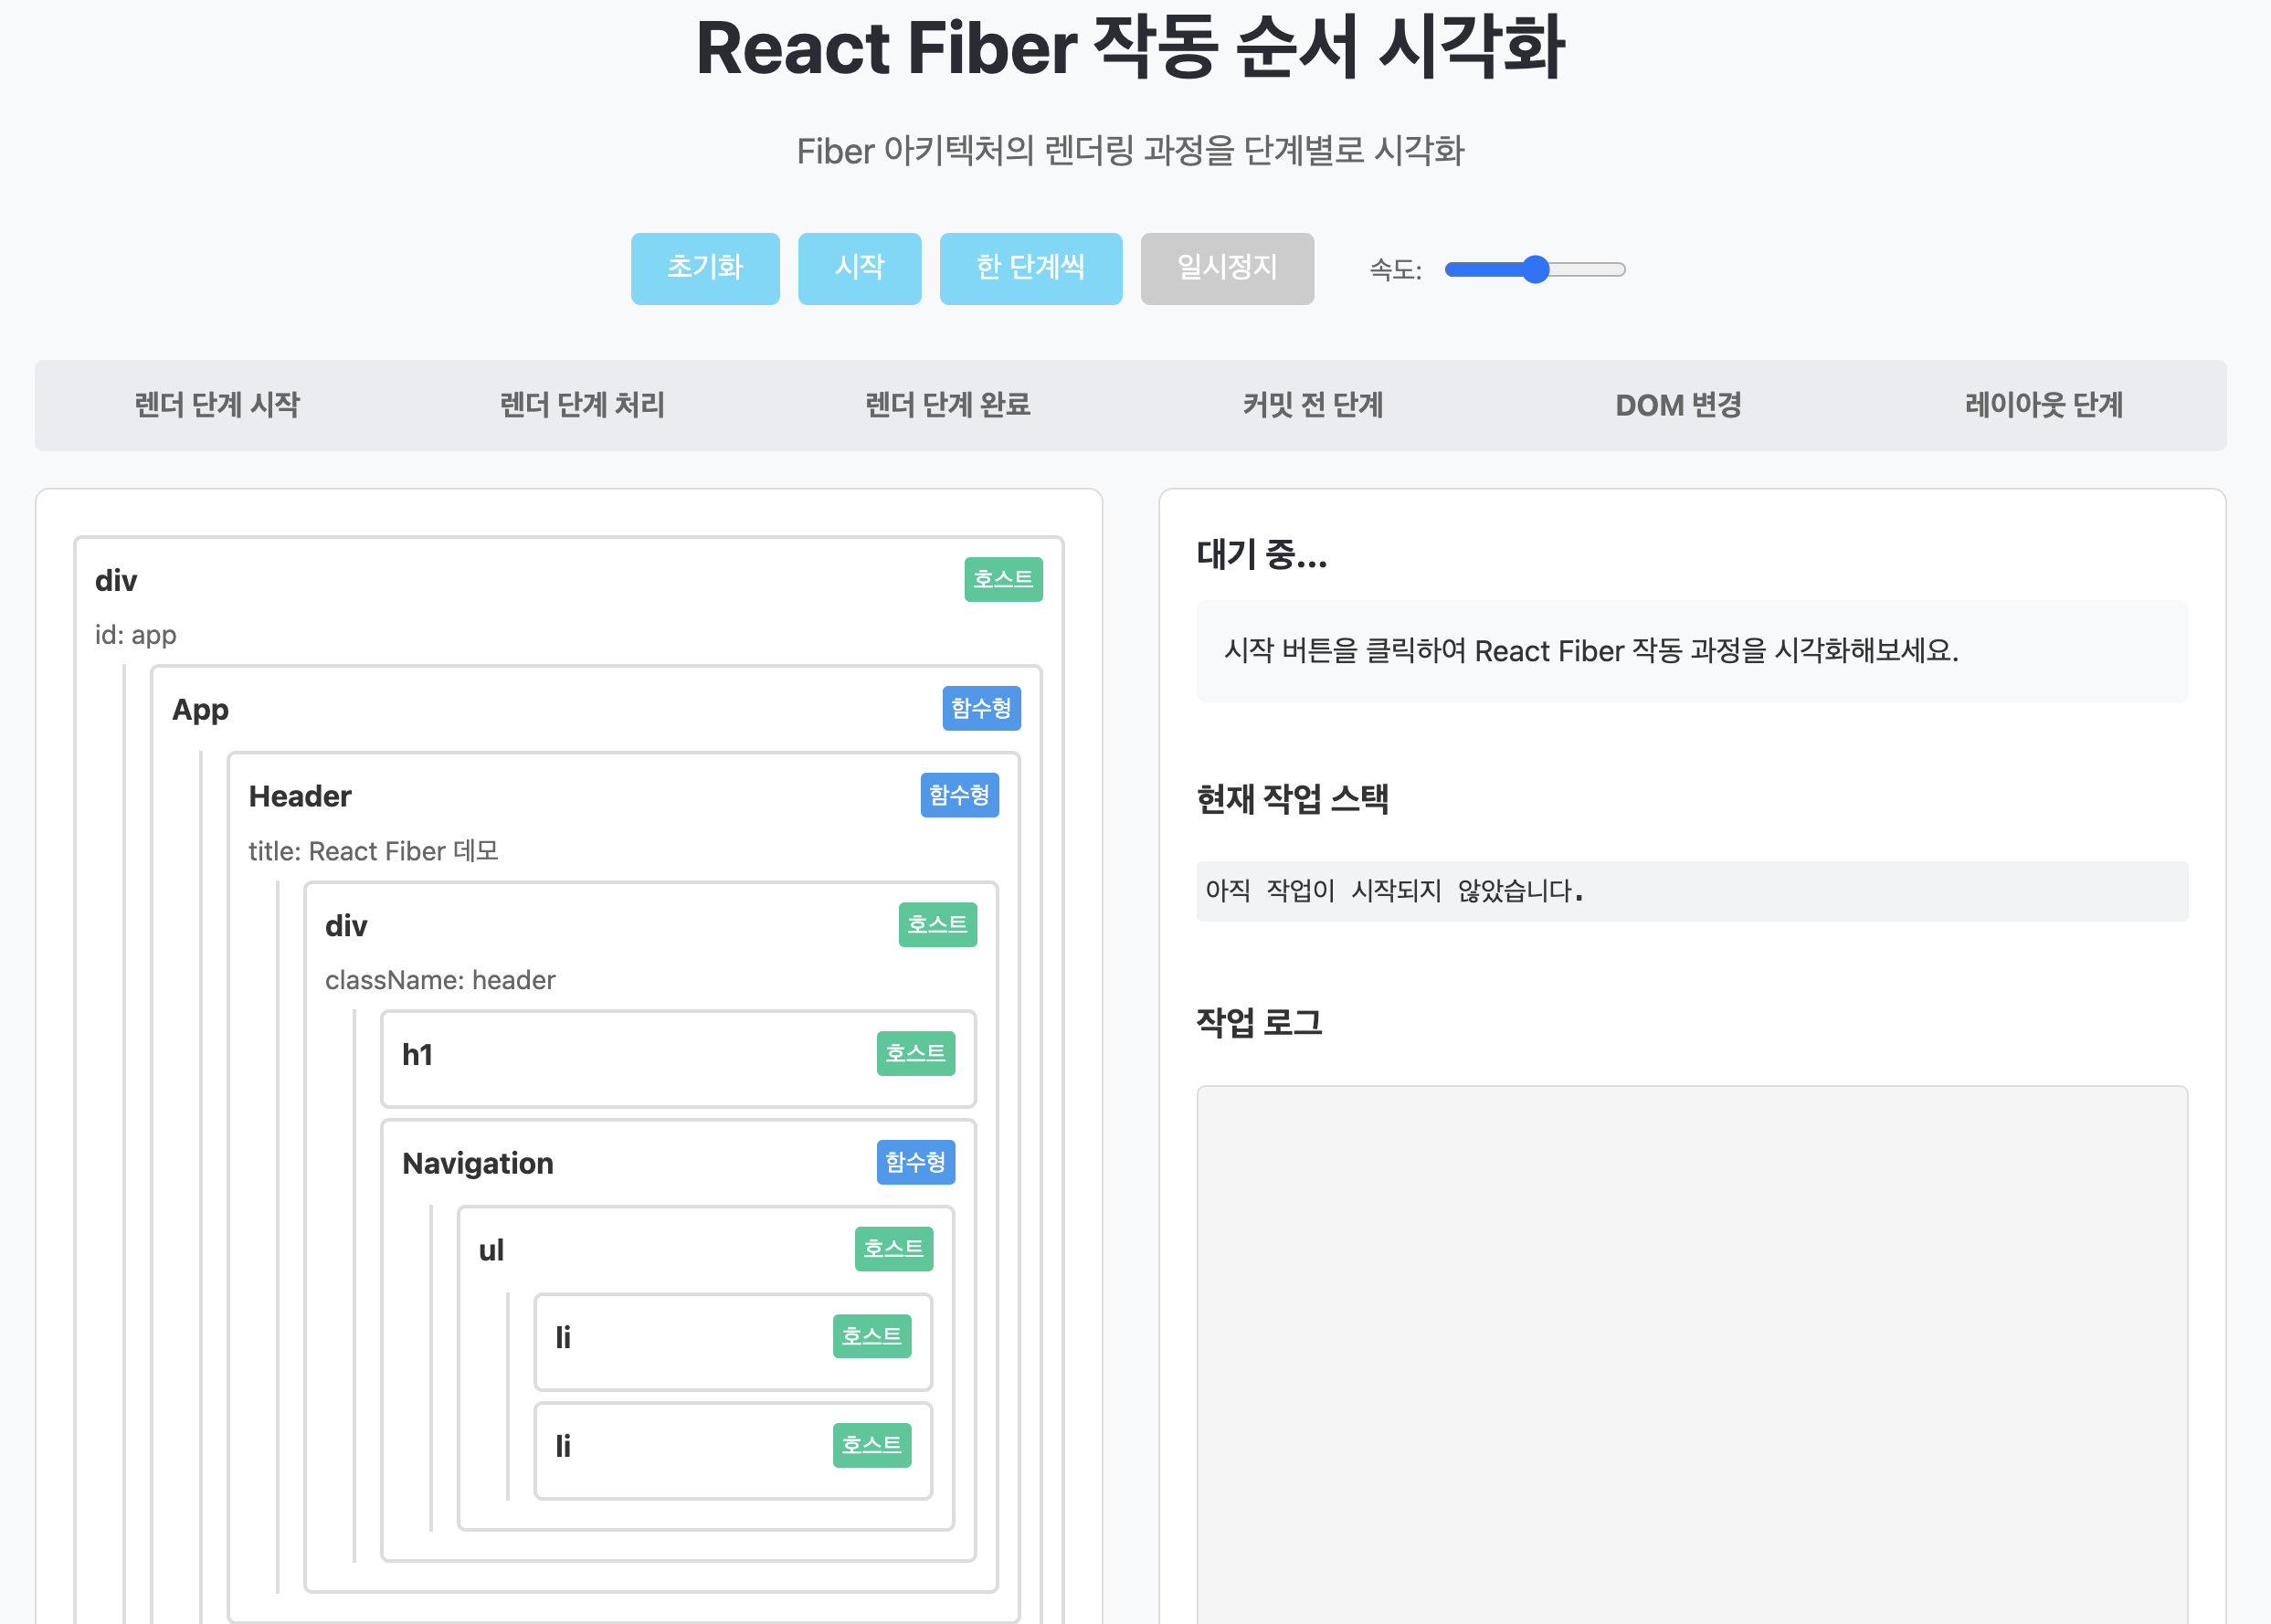
Task: Select the Navigation node in fiber tree
Action: [x=477, y=1163]
